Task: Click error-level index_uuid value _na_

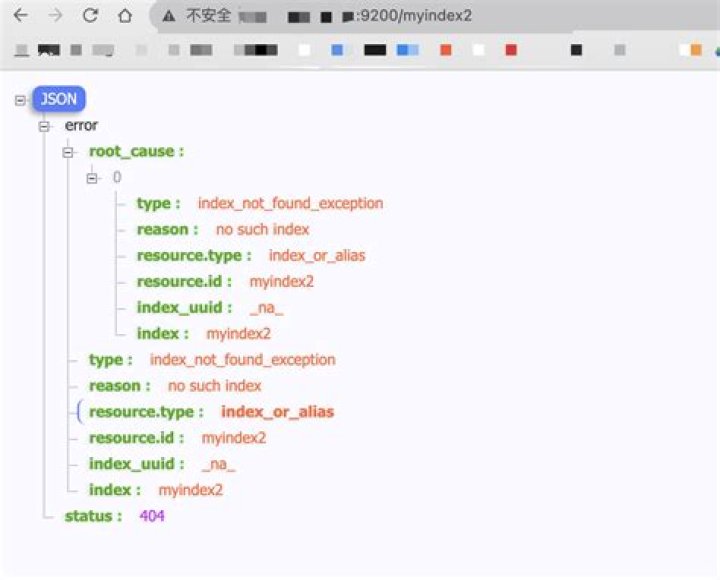Action: click(x=219, y=464)
